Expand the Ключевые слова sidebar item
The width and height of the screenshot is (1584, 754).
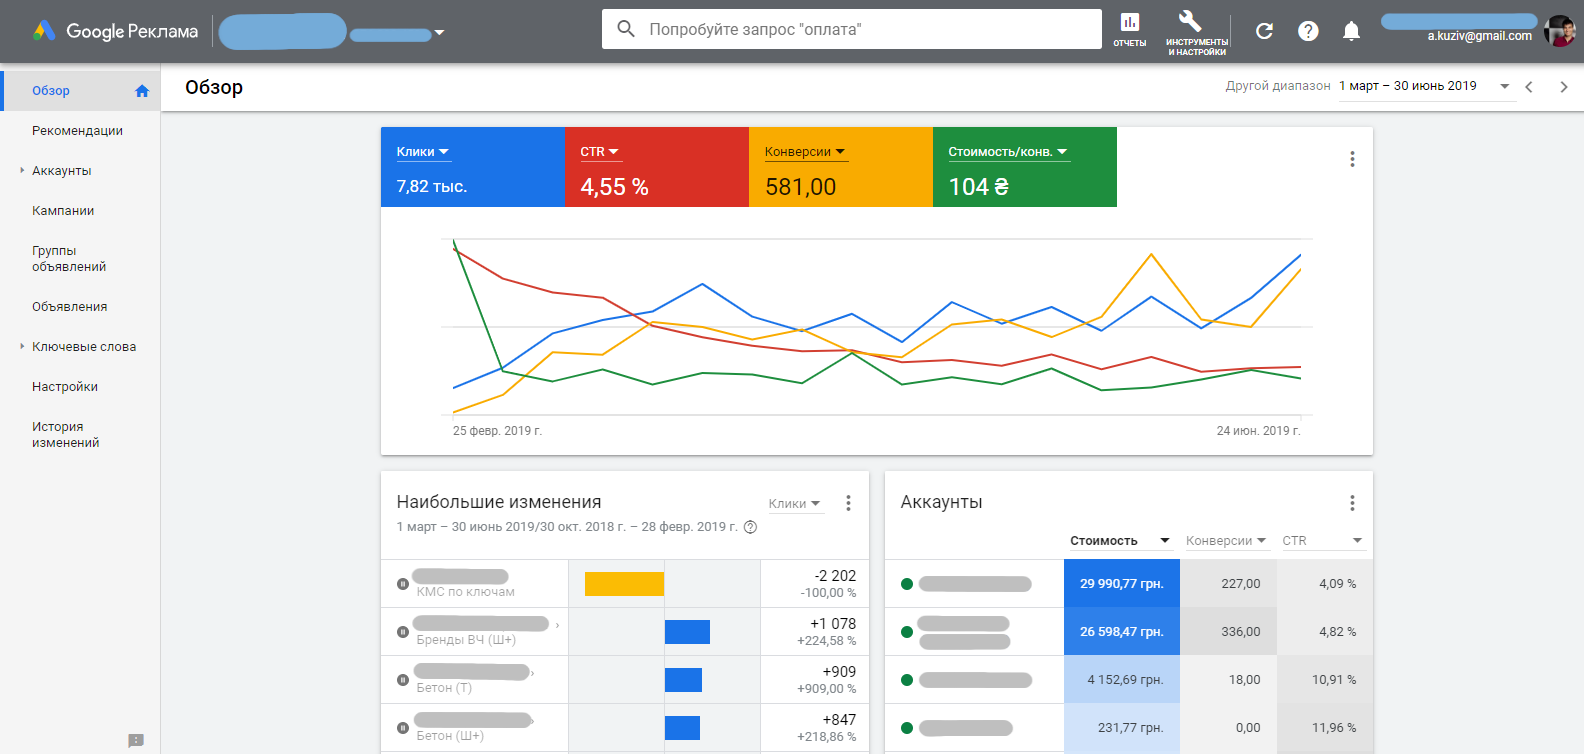pyautogui.click(x=22, y=346)
